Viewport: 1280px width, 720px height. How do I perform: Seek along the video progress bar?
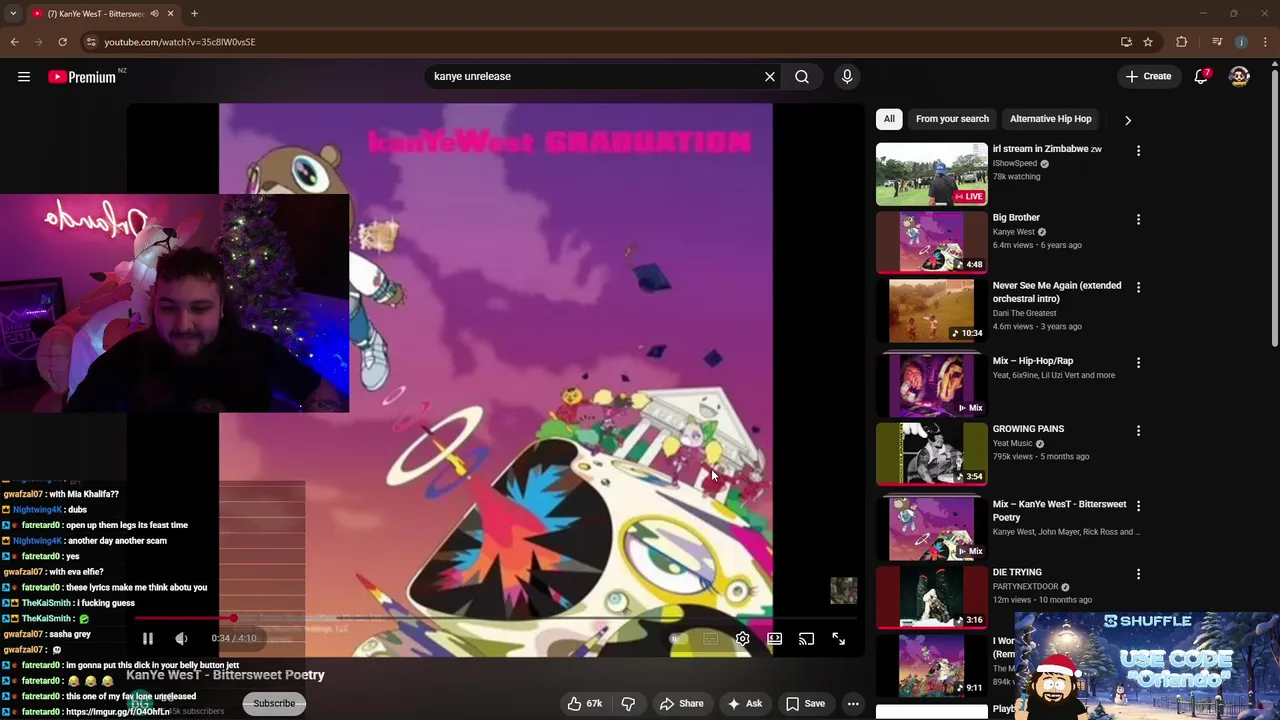coord(495,619)
